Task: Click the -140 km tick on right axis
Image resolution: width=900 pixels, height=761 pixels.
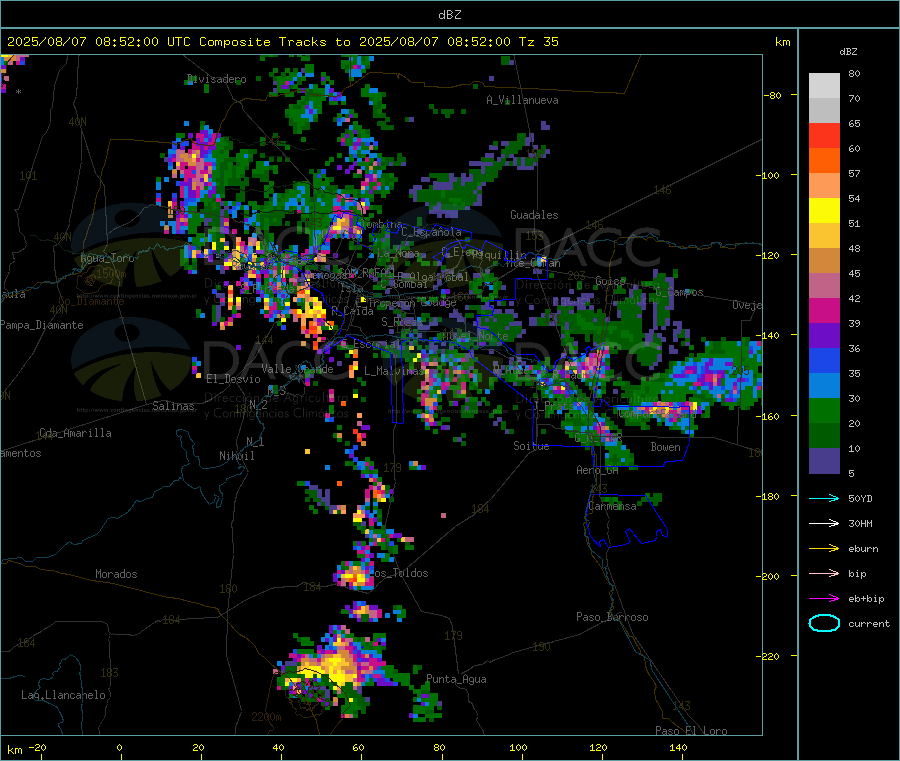Action: pyautogui.click(x=770, y=335)
